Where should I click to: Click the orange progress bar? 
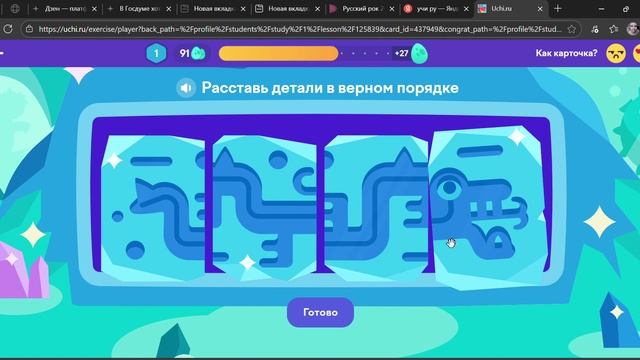(x=278, y=53)
